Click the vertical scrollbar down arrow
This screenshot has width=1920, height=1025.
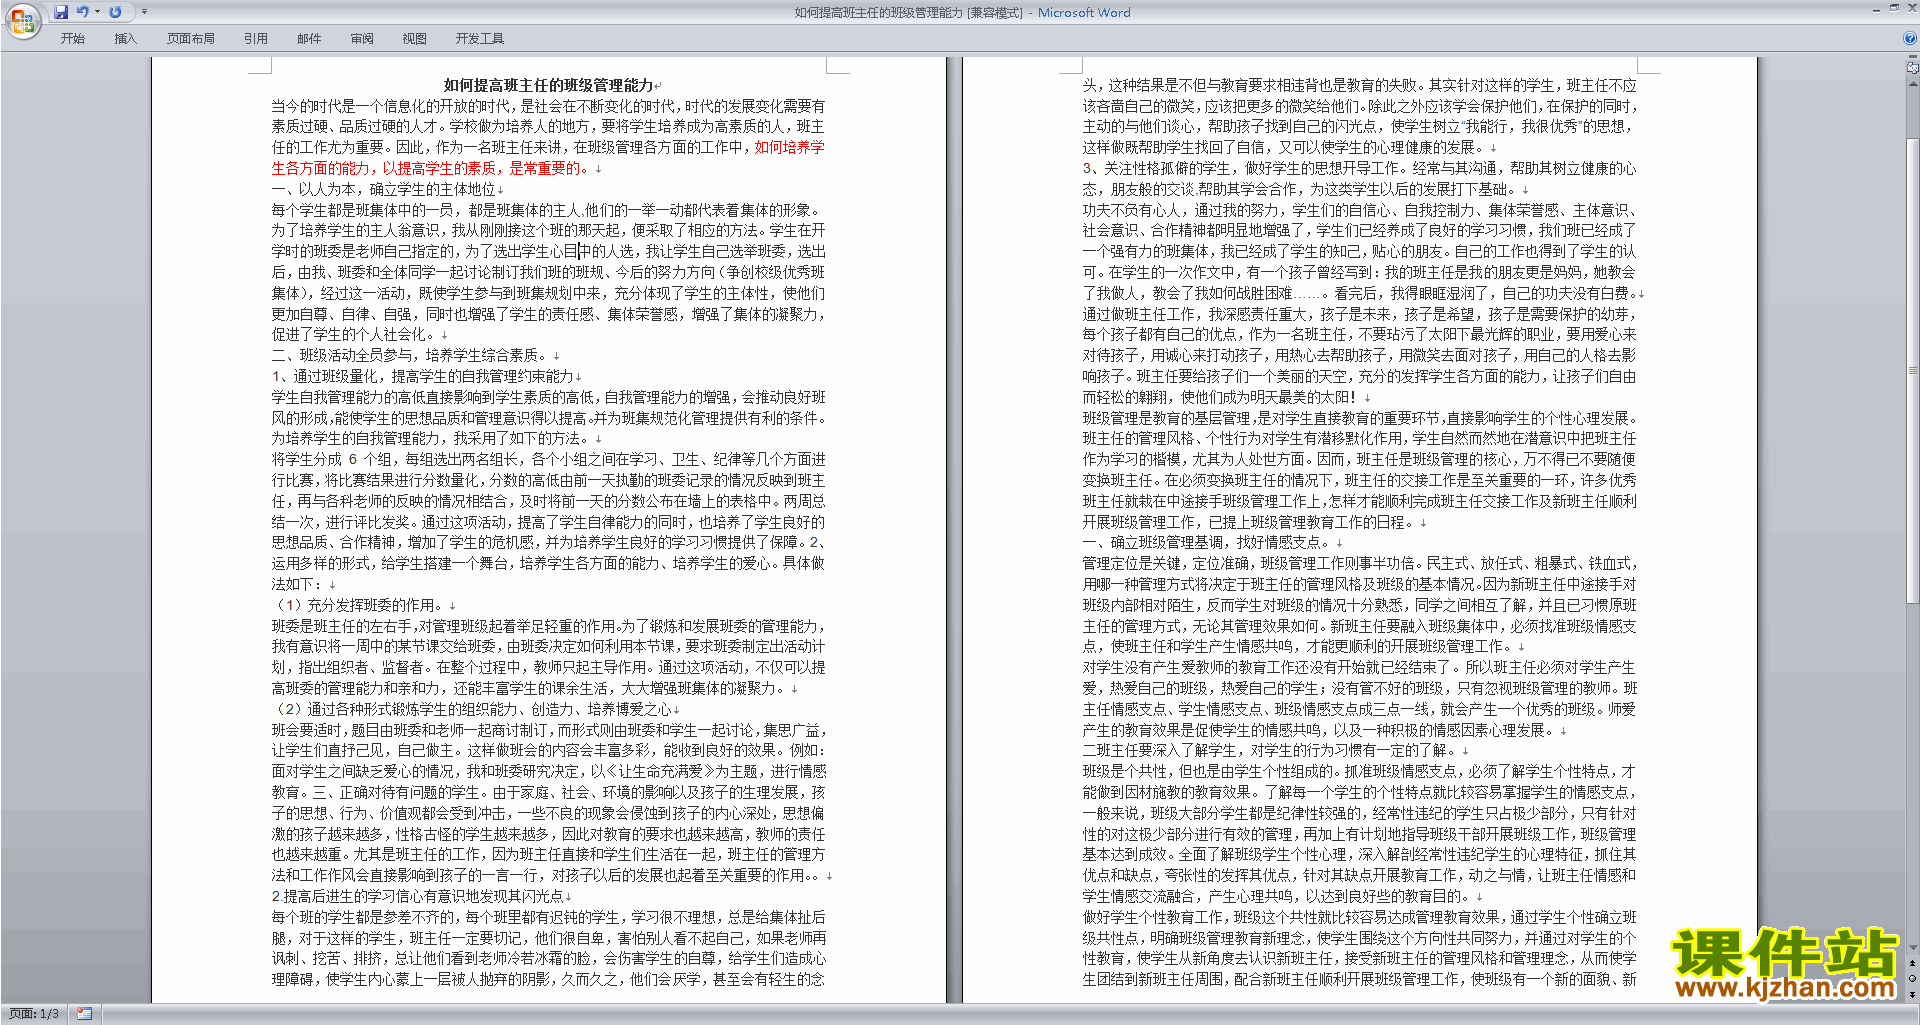[1913, 947]
